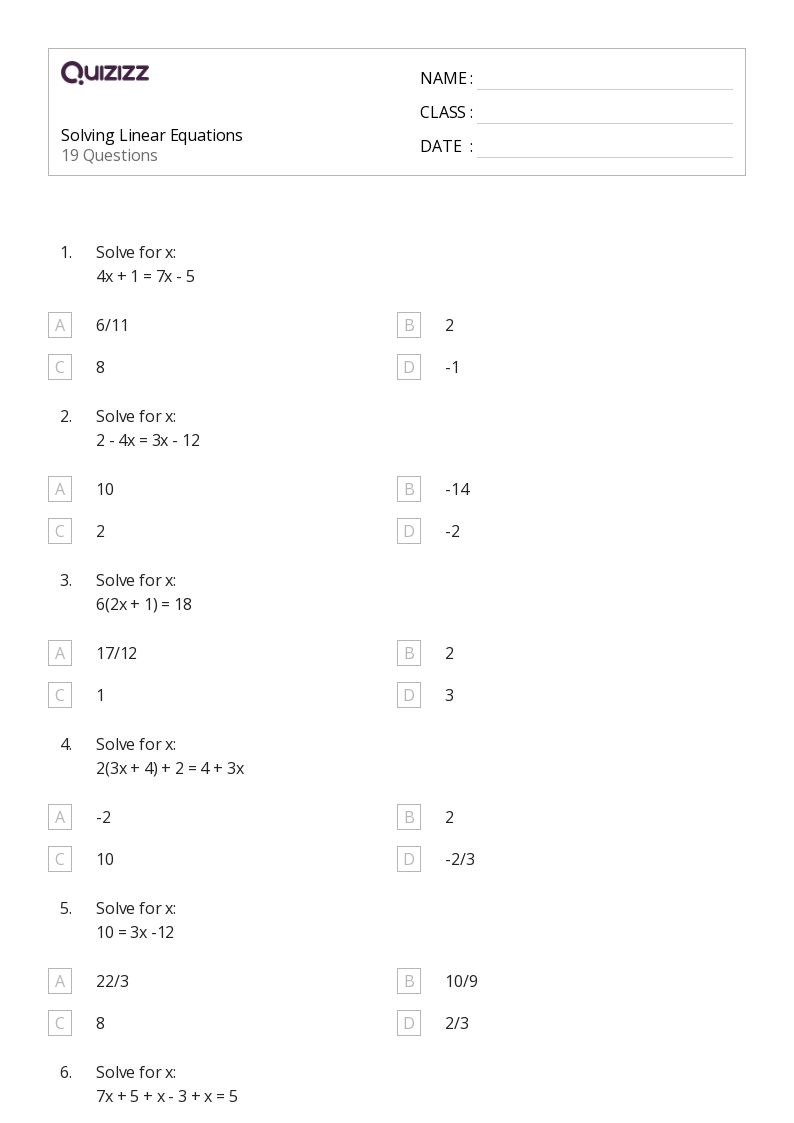Pick box D (3) on question 3

coord(408,695)
